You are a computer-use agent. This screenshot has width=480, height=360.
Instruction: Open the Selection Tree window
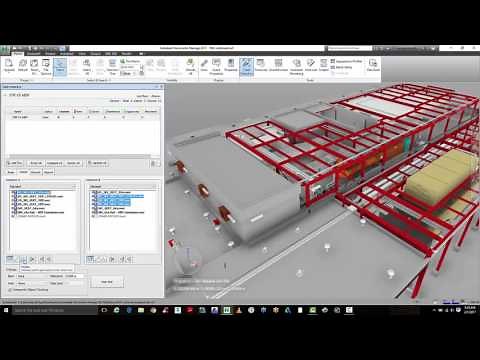pyautogui.click(x=113, y=66)
